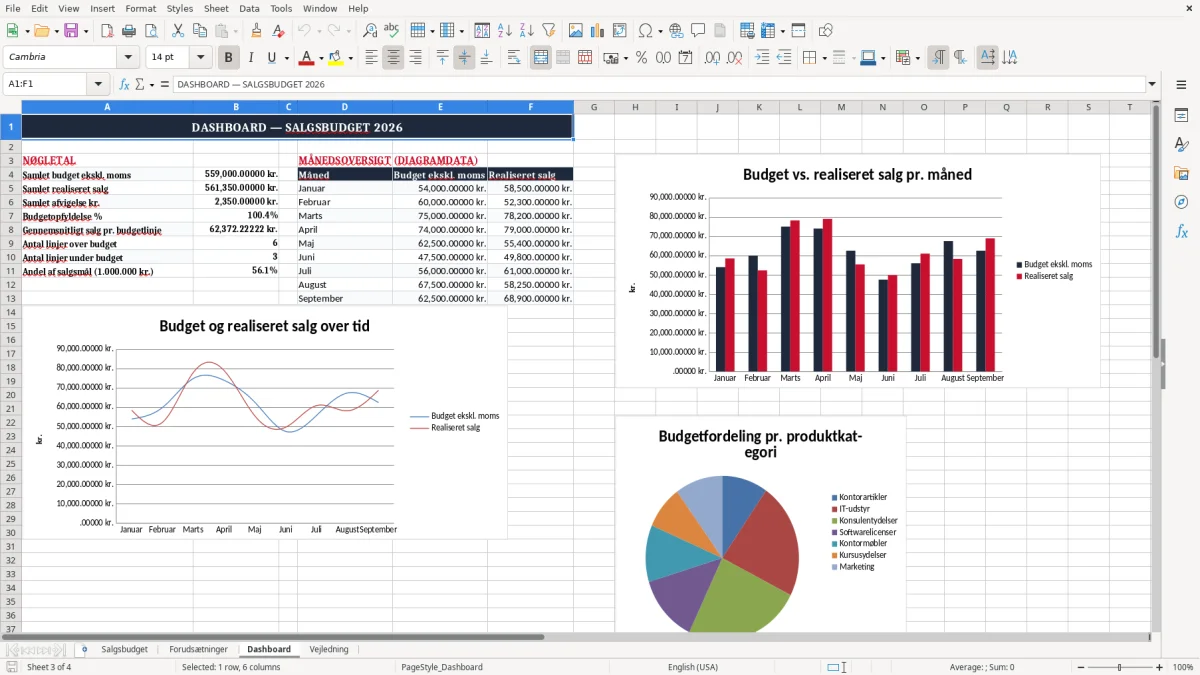Apply AutoFilter funnel icon
The width and height of the screenshot is (1200, 675).
click(x=548, y=31)
